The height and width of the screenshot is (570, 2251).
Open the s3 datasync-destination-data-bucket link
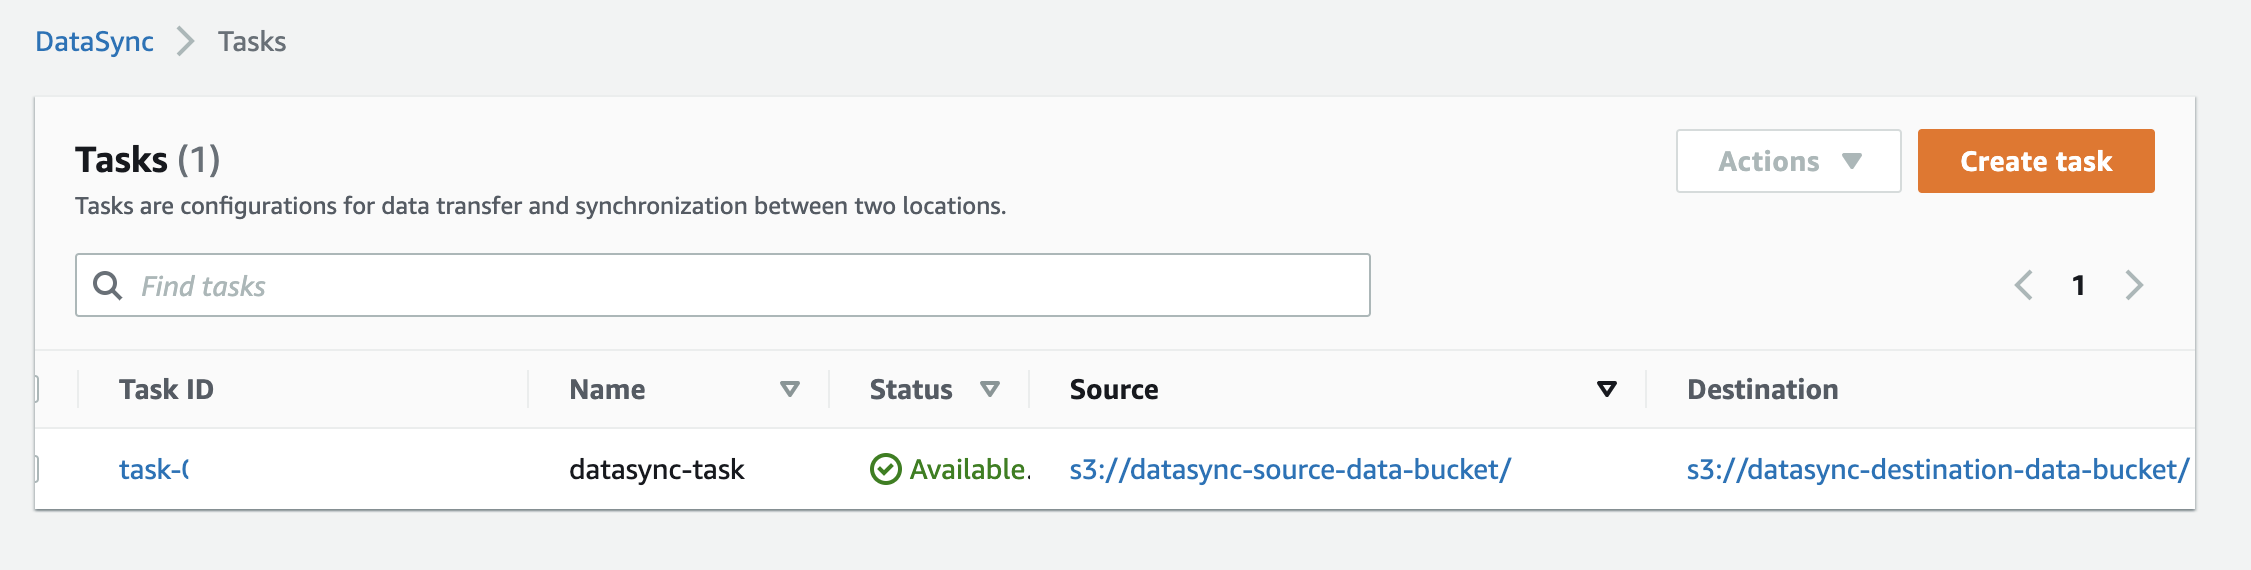coord(1936,469)
